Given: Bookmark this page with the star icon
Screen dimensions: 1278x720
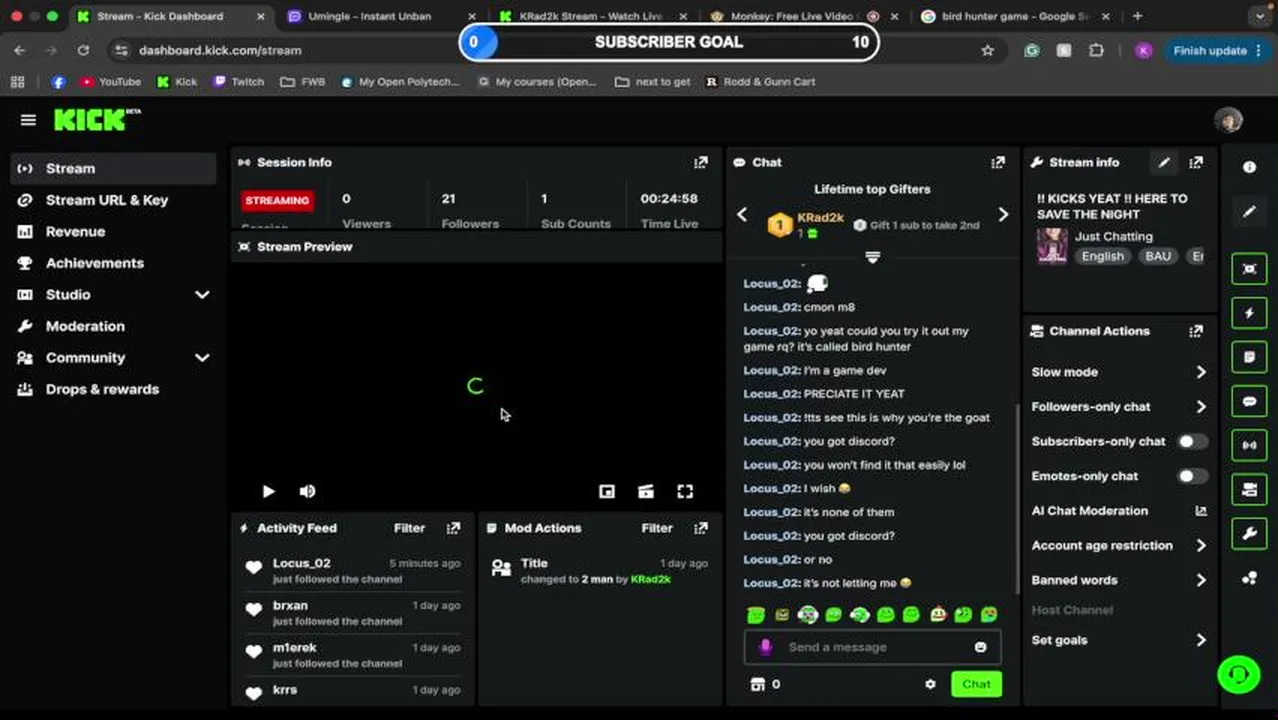Looking at the screenshot, I should (988, 50).
